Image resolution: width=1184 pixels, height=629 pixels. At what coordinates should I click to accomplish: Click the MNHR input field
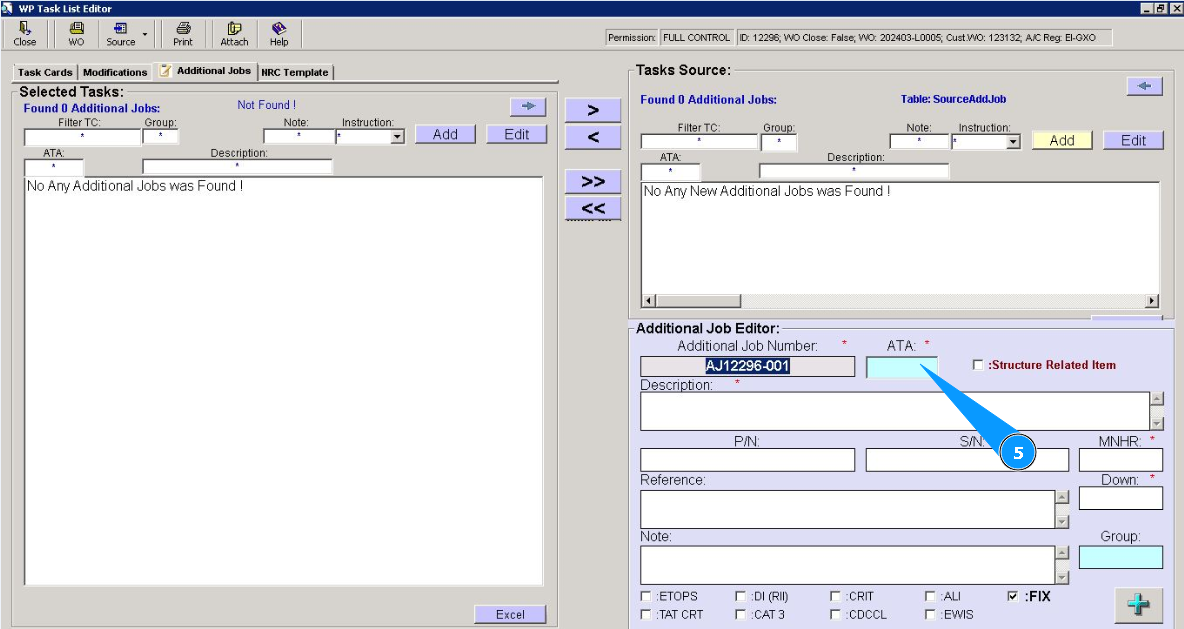point(1120,460)
